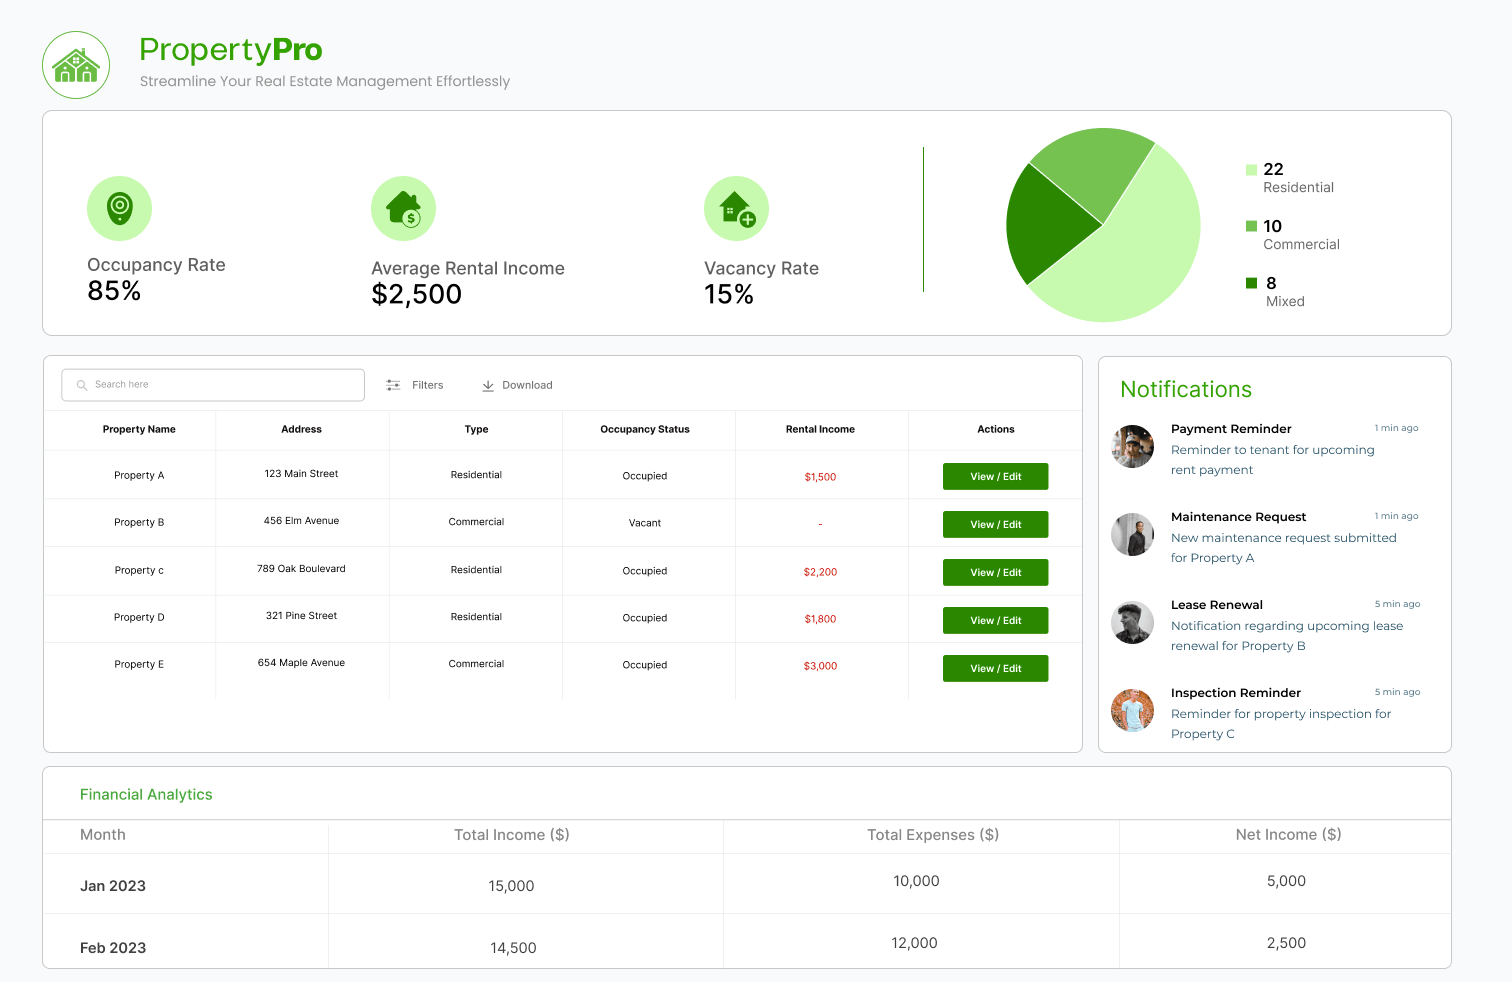The height and width of the screenshot is (982, 1512).
Task: Click View / Edit for Property A
Action: click(x=995, y=476)
